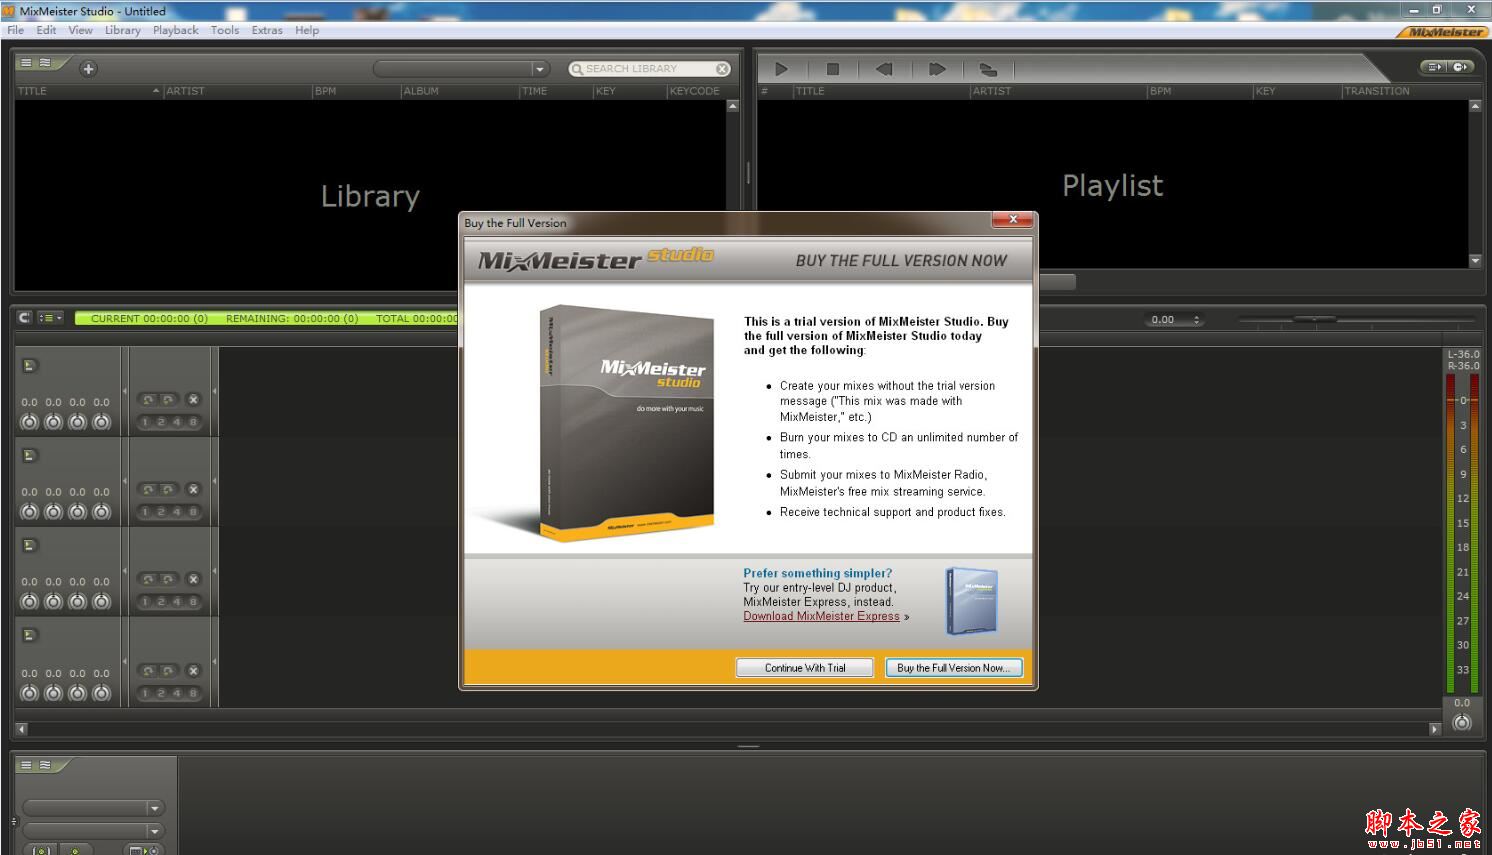Collapse the second track's knob section arrow
Screen dimensions: 1492x855
(125, 481)
